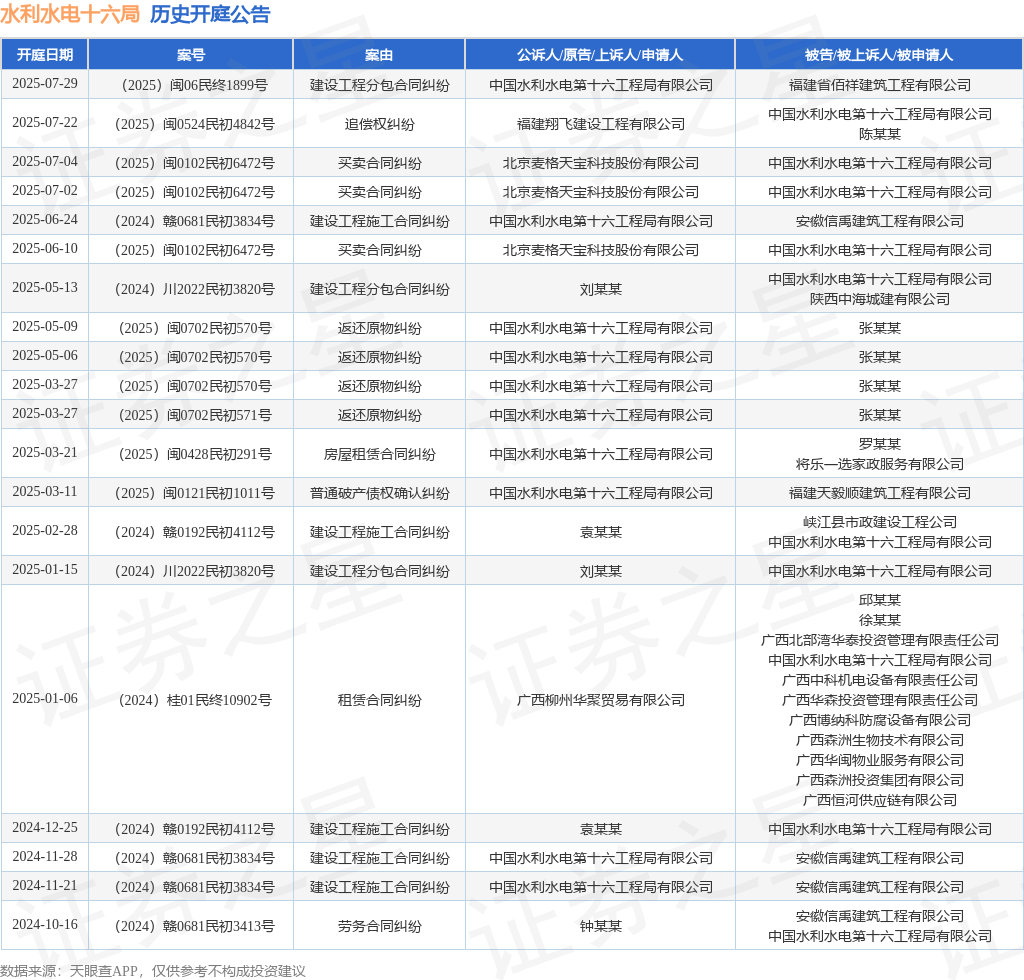Click case number "(2025)闽06民终1899号"
The width and height of the screenshot is (1024, 980).
coord(191,85)
